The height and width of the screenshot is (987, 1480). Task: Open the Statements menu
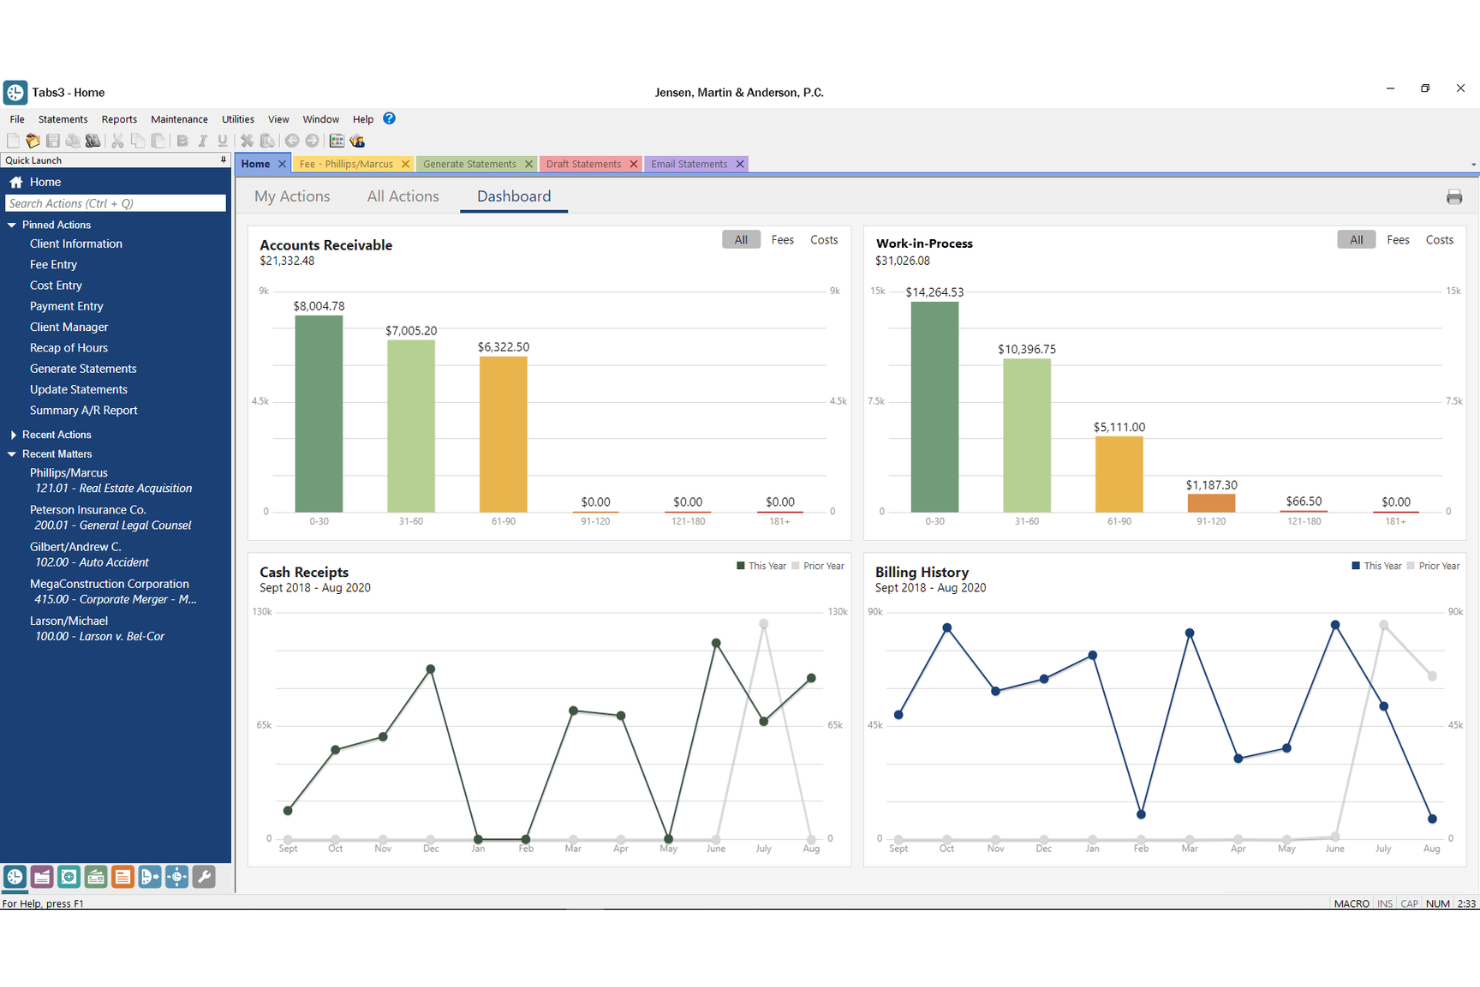(x=63, y=119)
